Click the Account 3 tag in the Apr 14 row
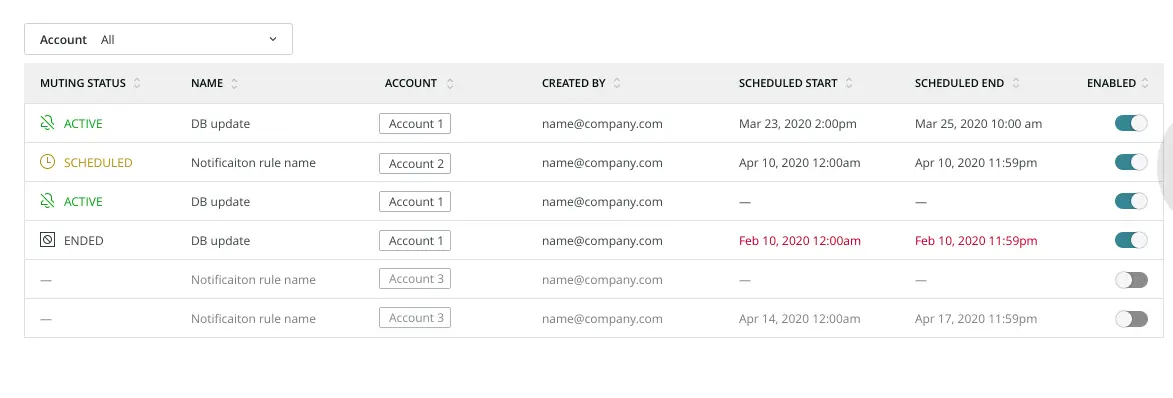The width and height of the screenshot is (1173, 398). click(x=415, y=318)
